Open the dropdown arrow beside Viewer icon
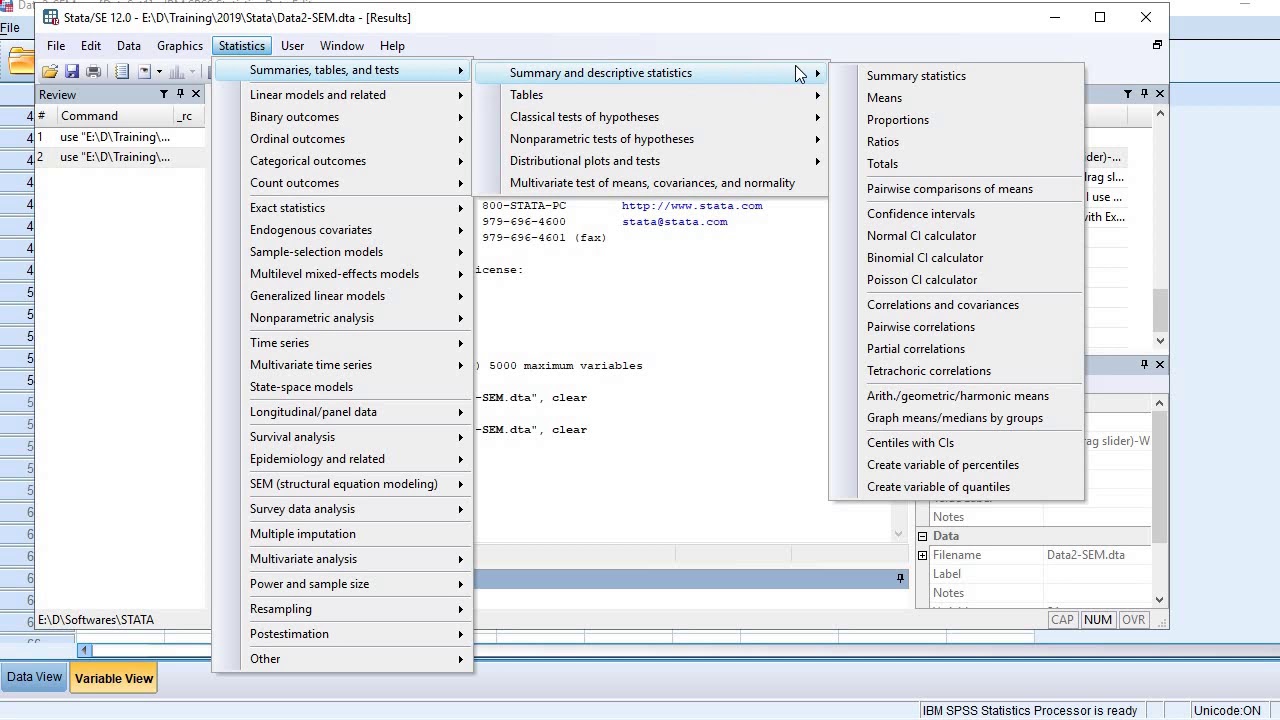The width and height of the screenshot is (1280, 720). [x=159, y=71]
